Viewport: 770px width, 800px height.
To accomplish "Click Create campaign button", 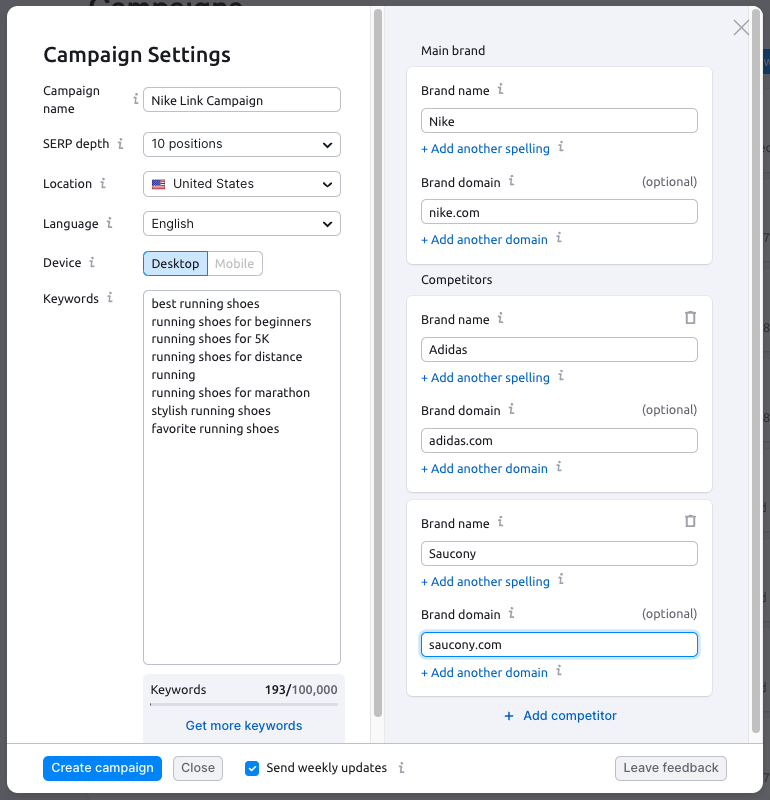I will click(x=103, y=768).
